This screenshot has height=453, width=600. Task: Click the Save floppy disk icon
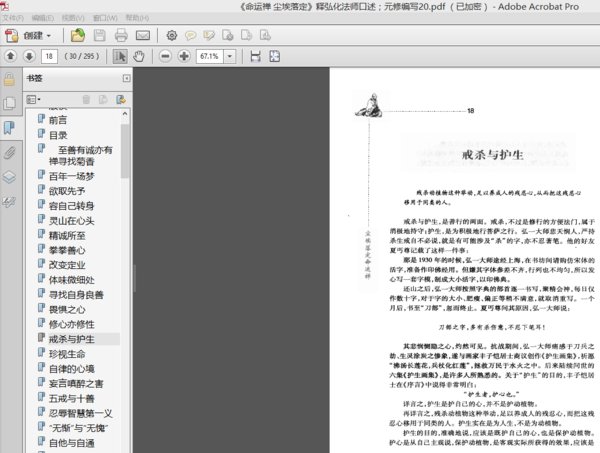point(99,36)
